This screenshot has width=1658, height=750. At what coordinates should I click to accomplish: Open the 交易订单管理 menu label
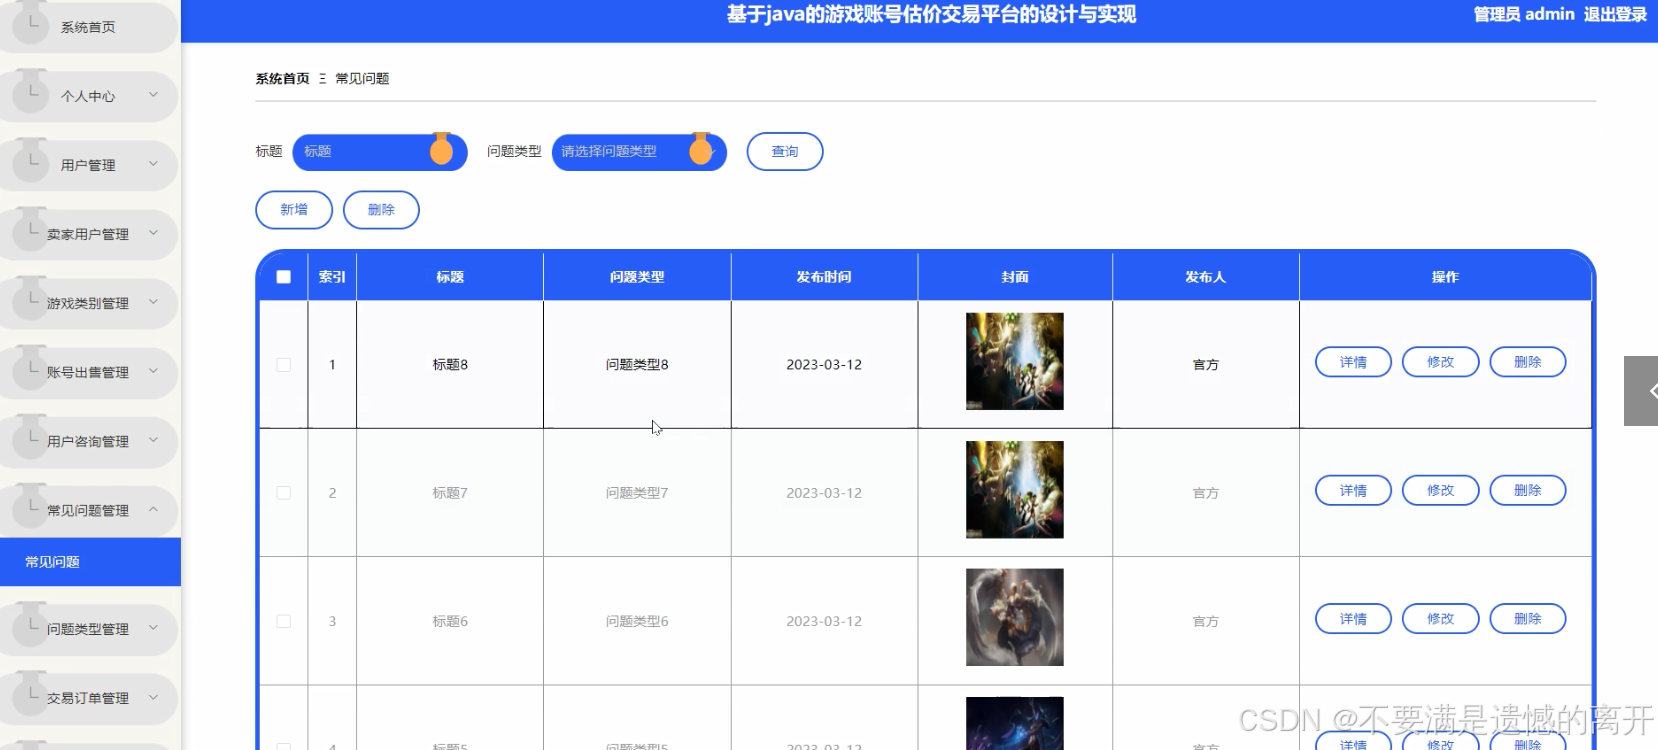click(88, 698)
